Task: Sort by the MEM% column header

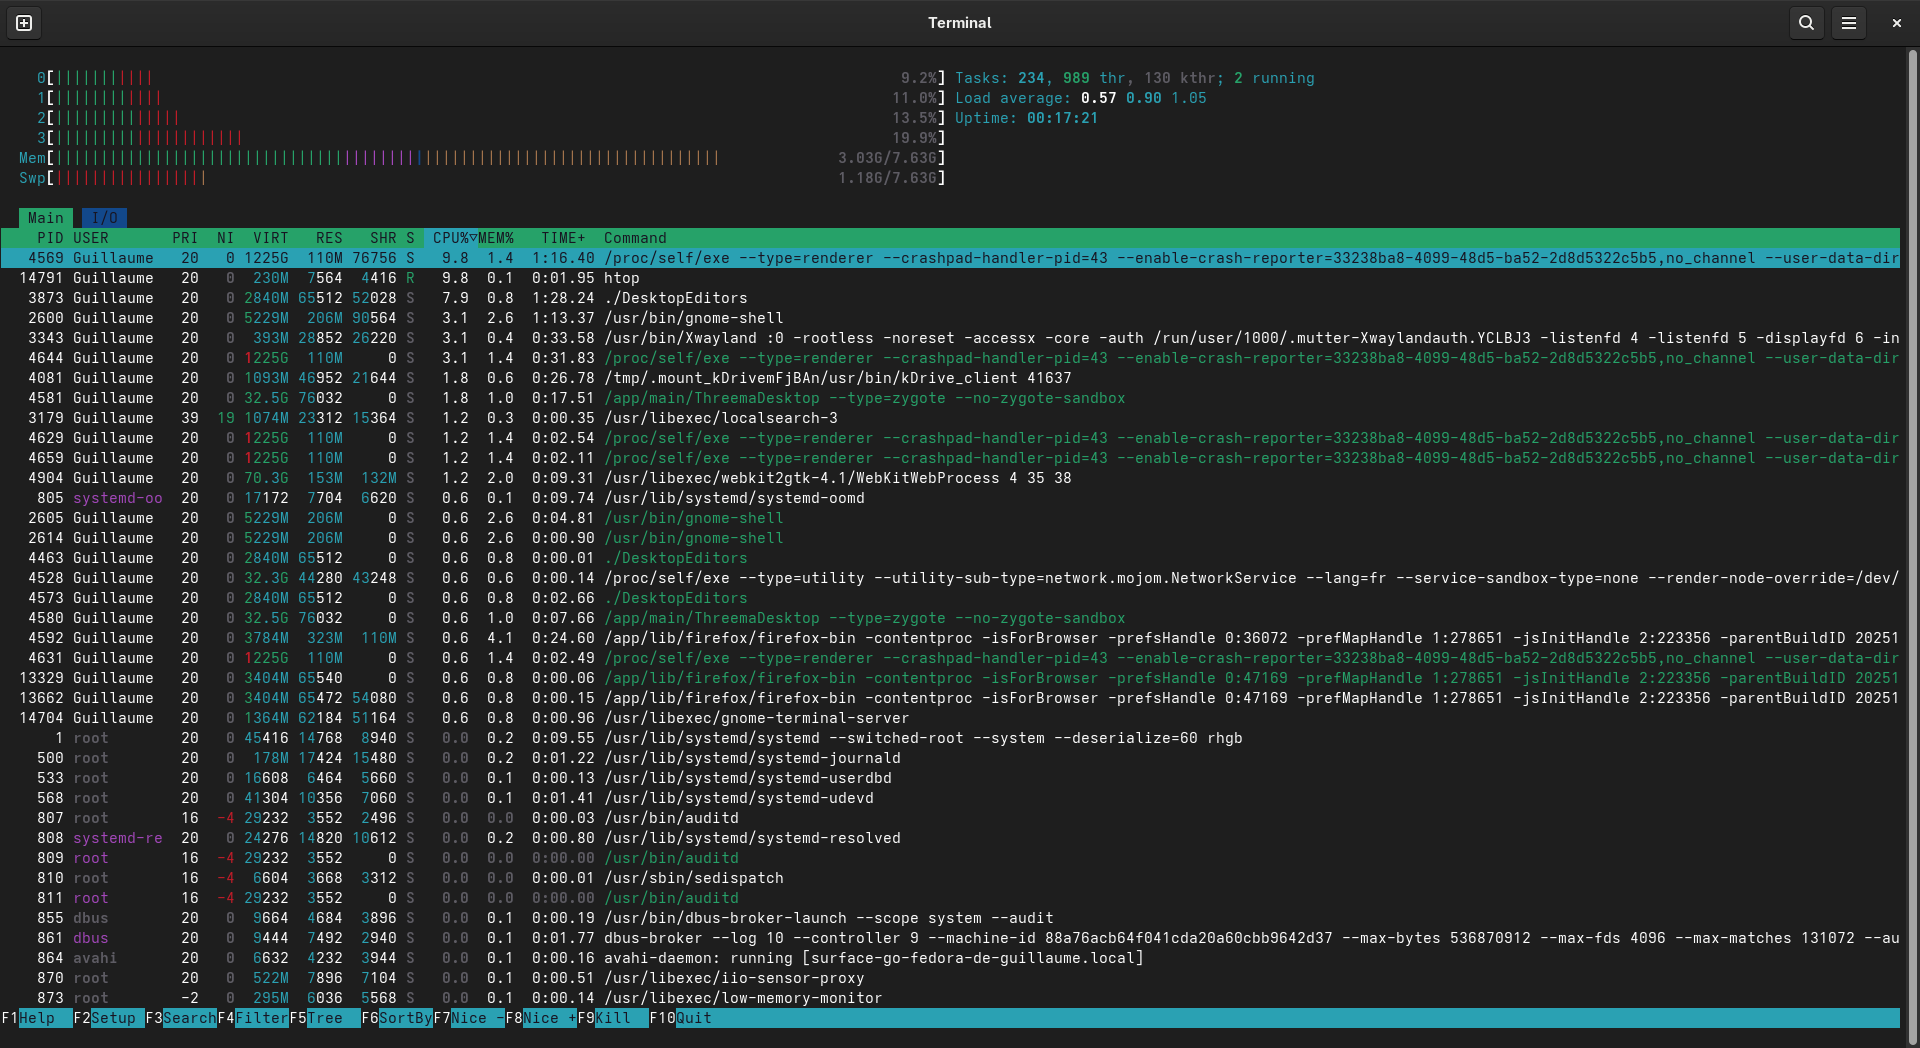Action: [x=496, y=238]
